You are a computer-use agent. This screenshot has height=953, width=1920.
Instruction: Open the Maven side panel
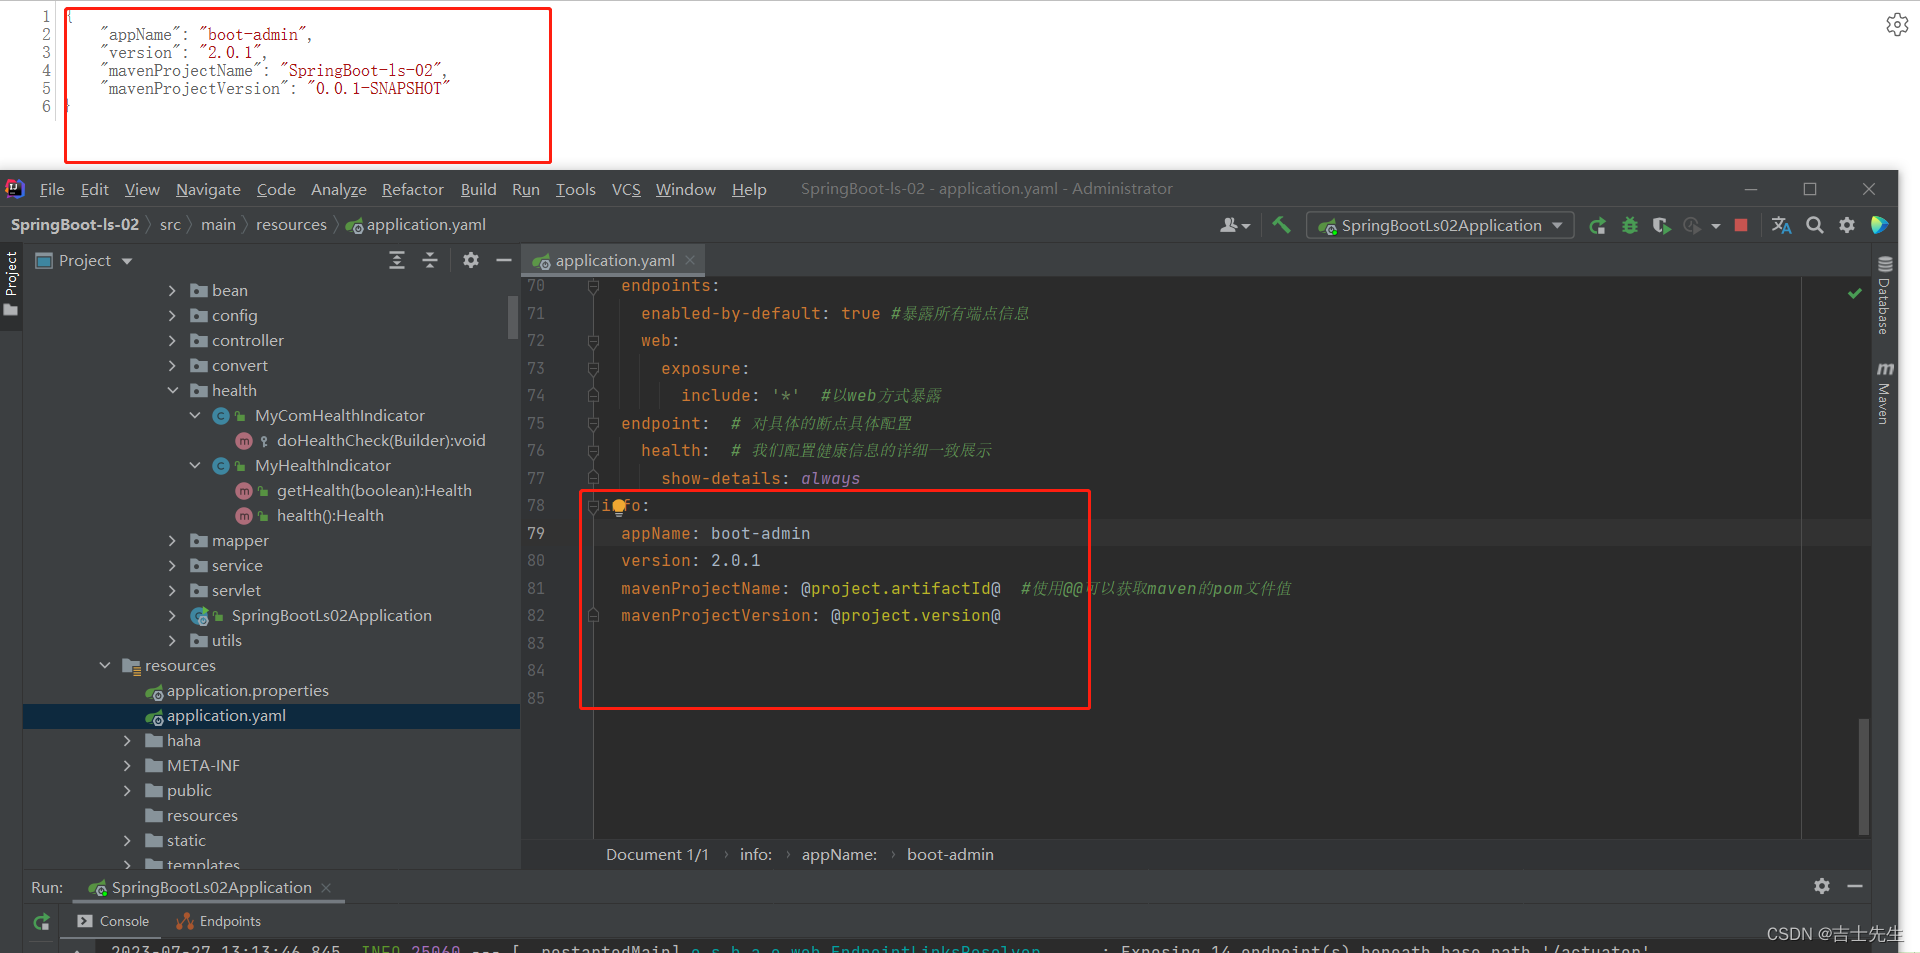(1884, 393)
